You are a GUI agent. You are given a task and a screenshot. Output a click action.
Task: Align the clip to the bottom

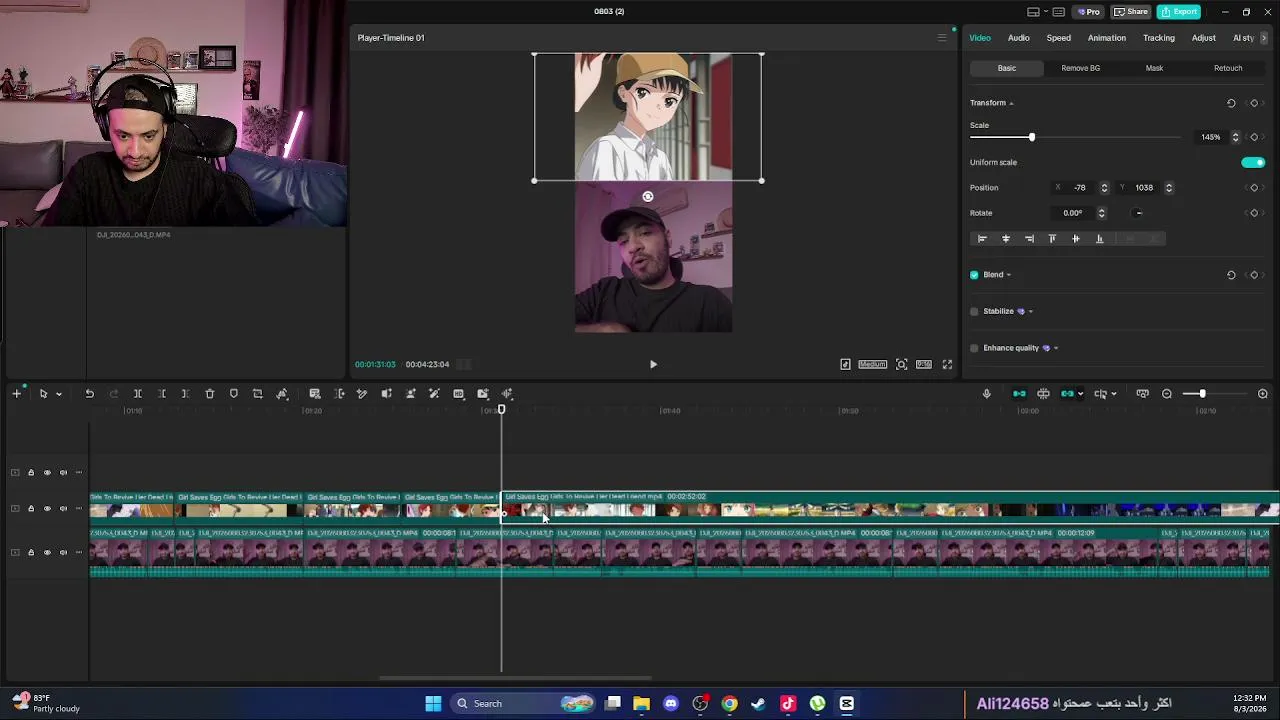point(1099,239)
